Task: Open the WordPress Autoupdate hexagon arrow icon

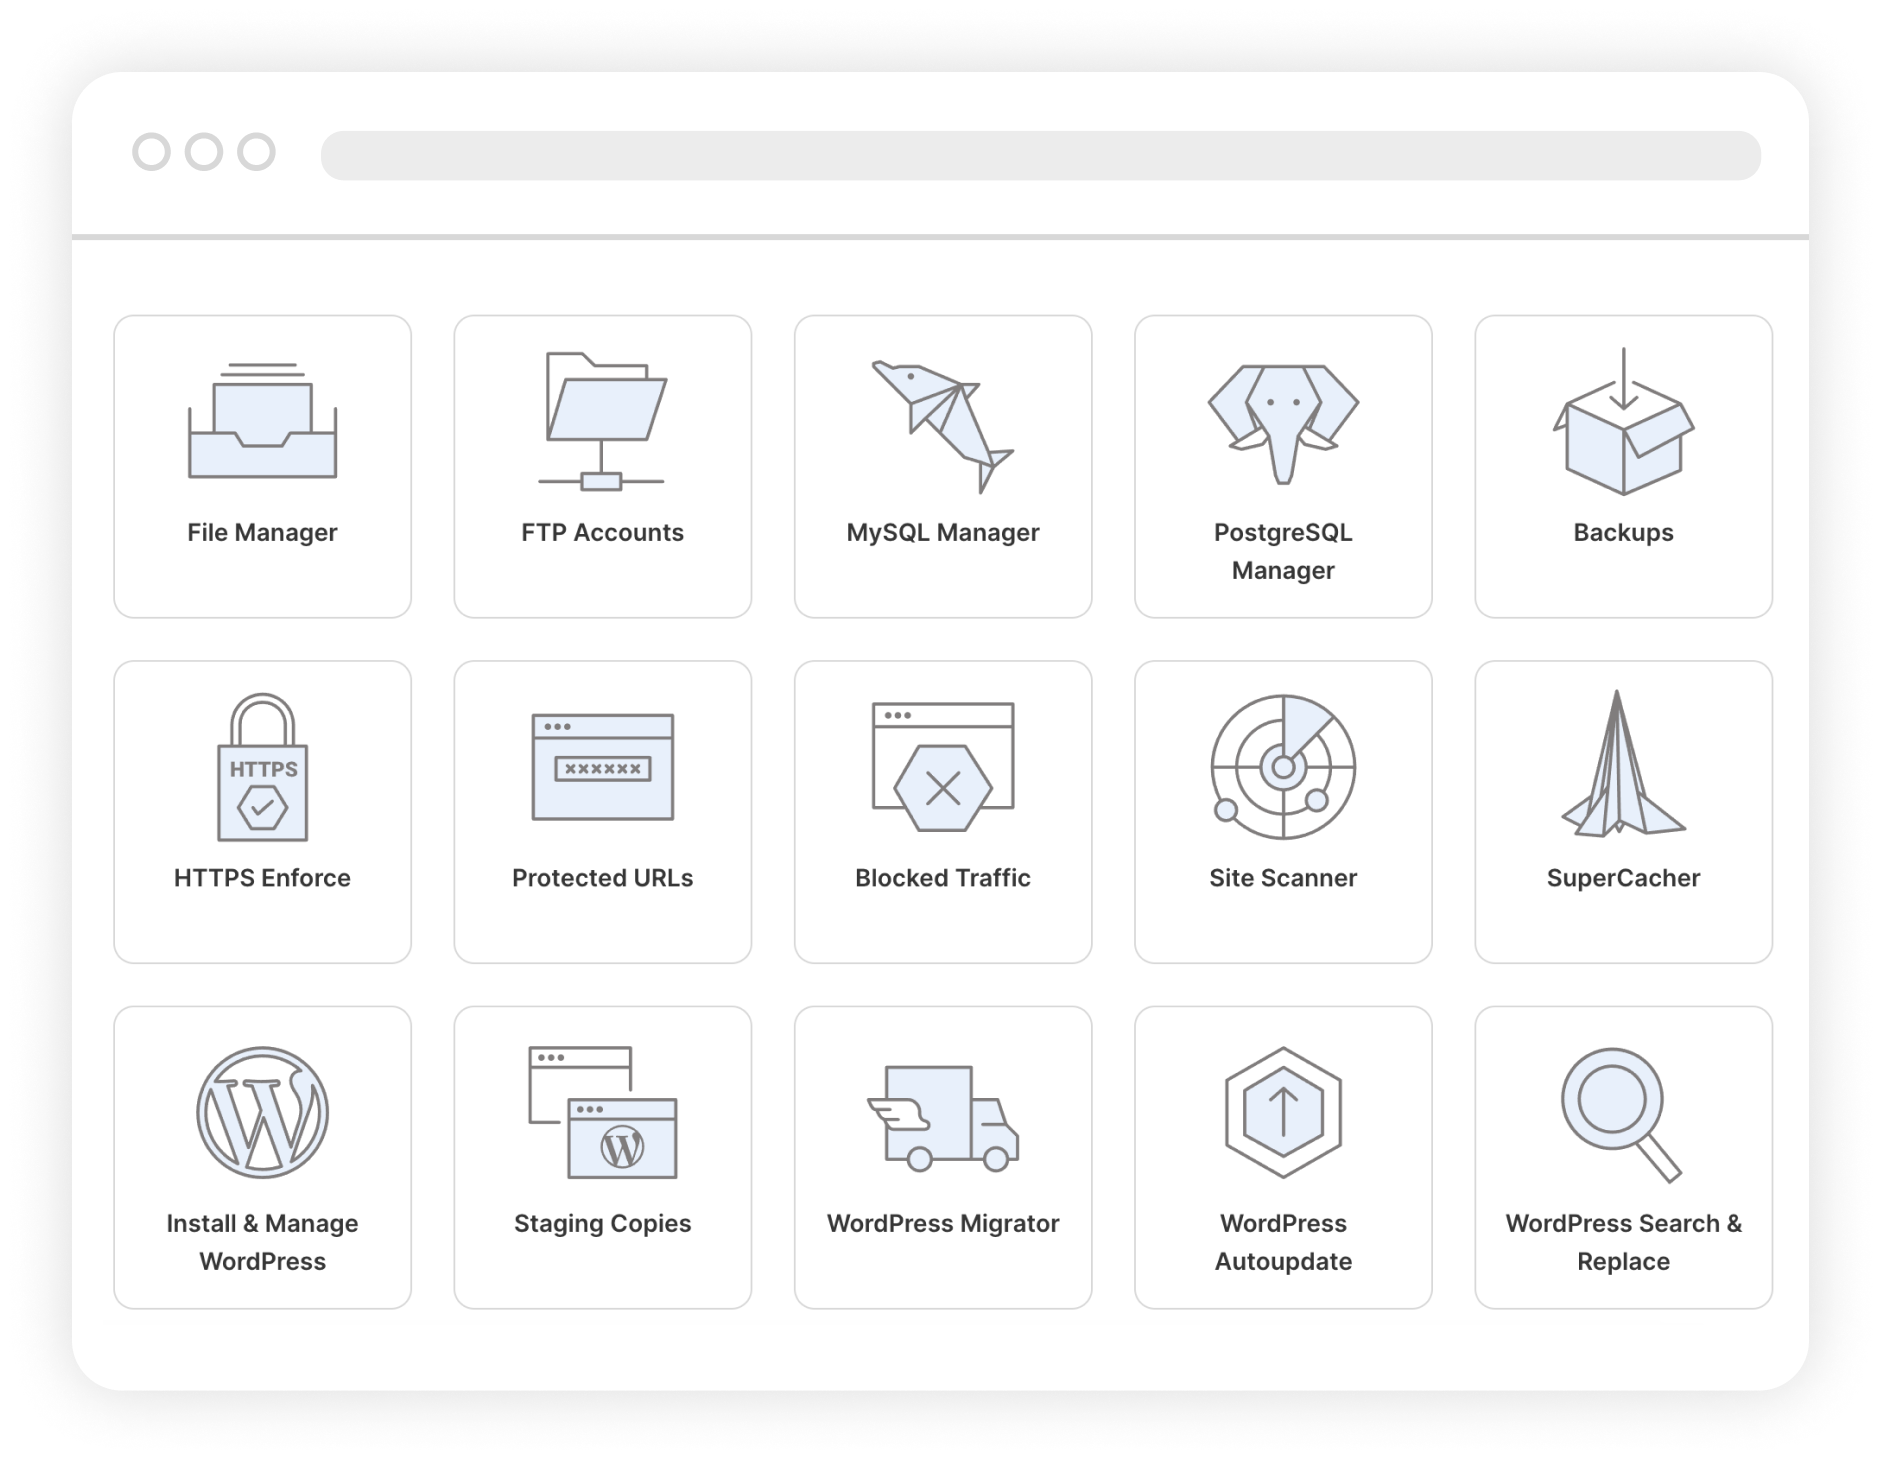Action: click(1283, 1113)
